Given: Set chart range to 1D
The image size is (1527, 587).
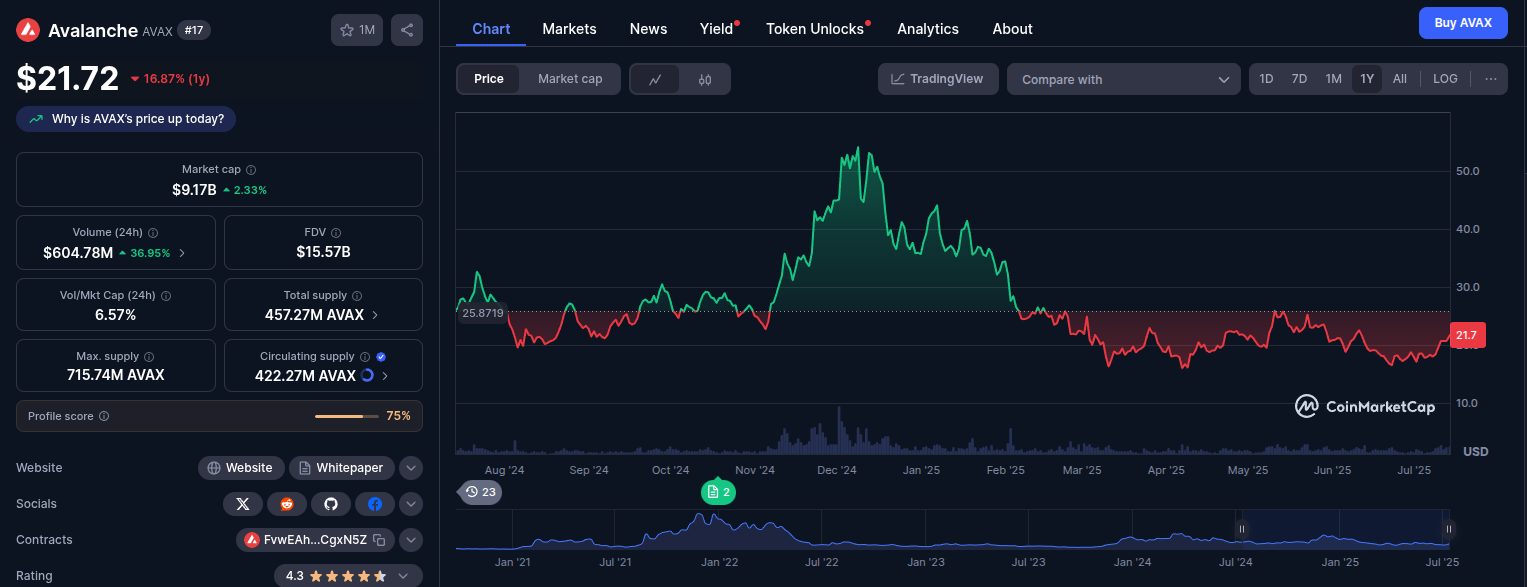Looking at the screenshot, I should coord(1266,79).
